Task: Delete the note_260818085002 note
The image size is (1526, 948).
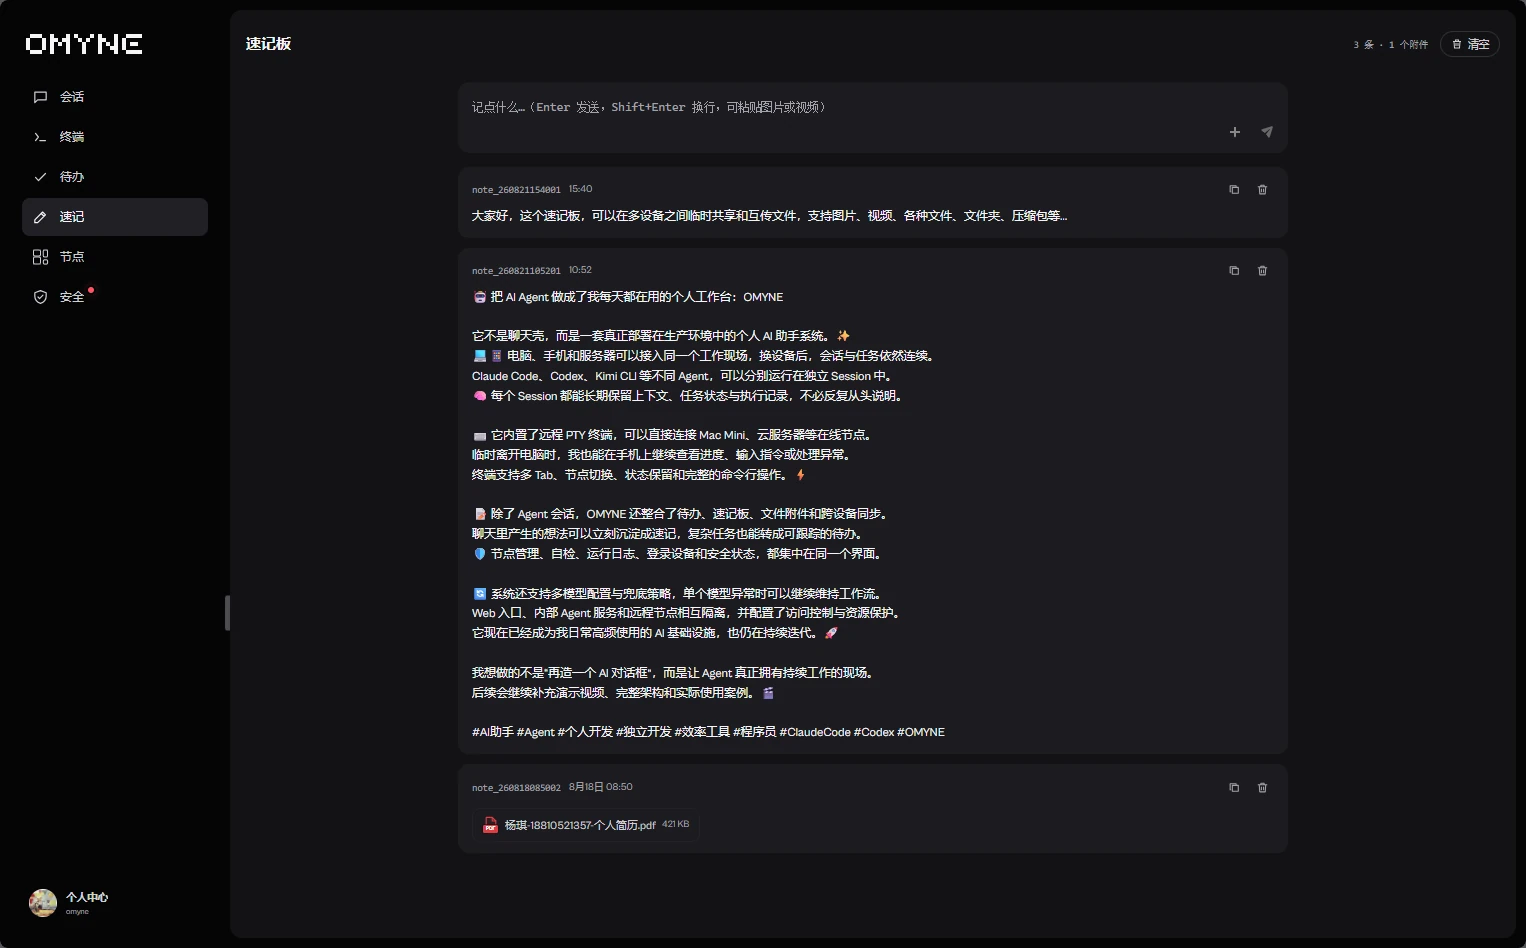Action: 1262,788
